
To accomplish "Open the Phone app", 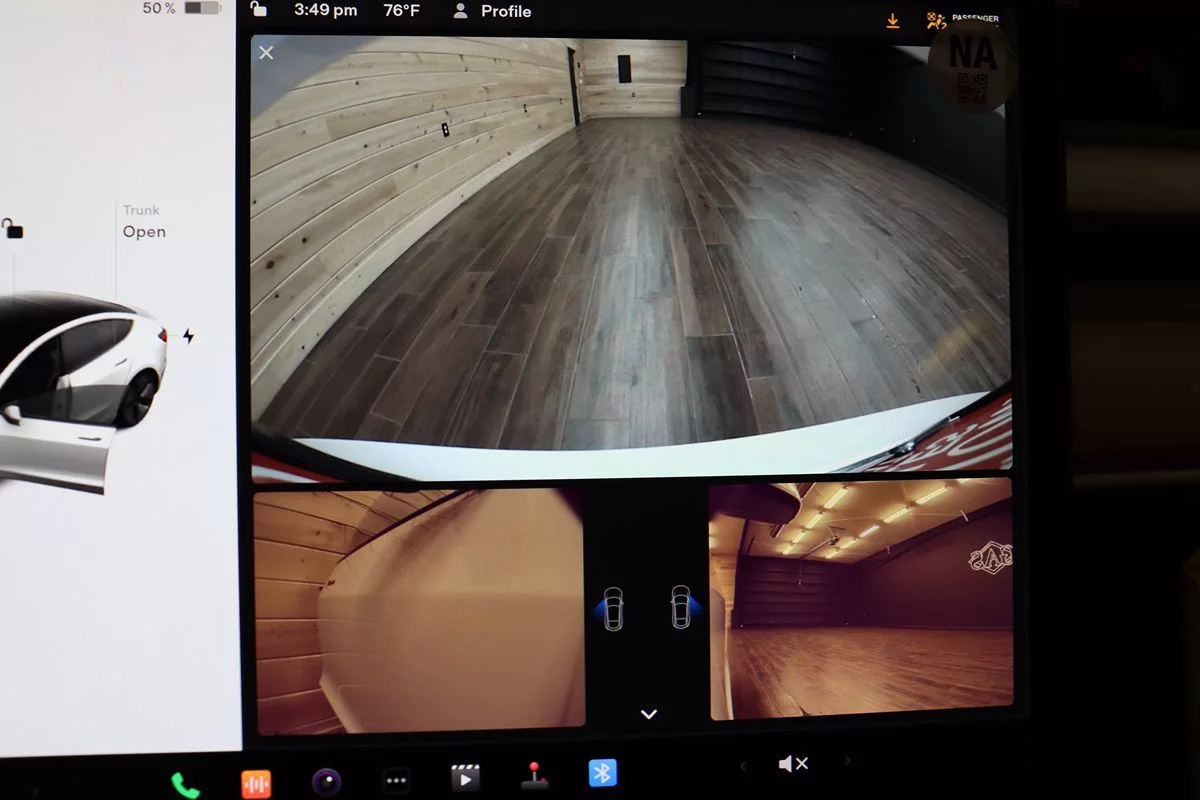I will point(184,784).
